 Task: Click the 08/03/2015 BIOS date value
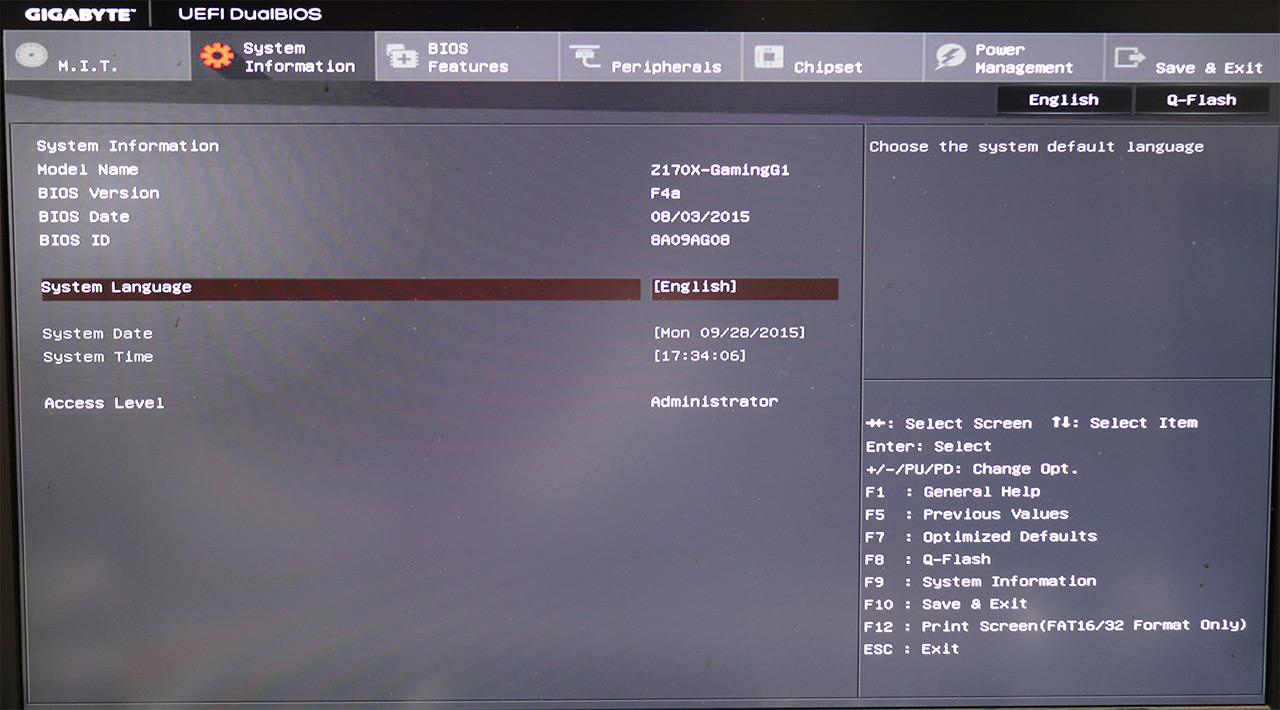point(700,217)
